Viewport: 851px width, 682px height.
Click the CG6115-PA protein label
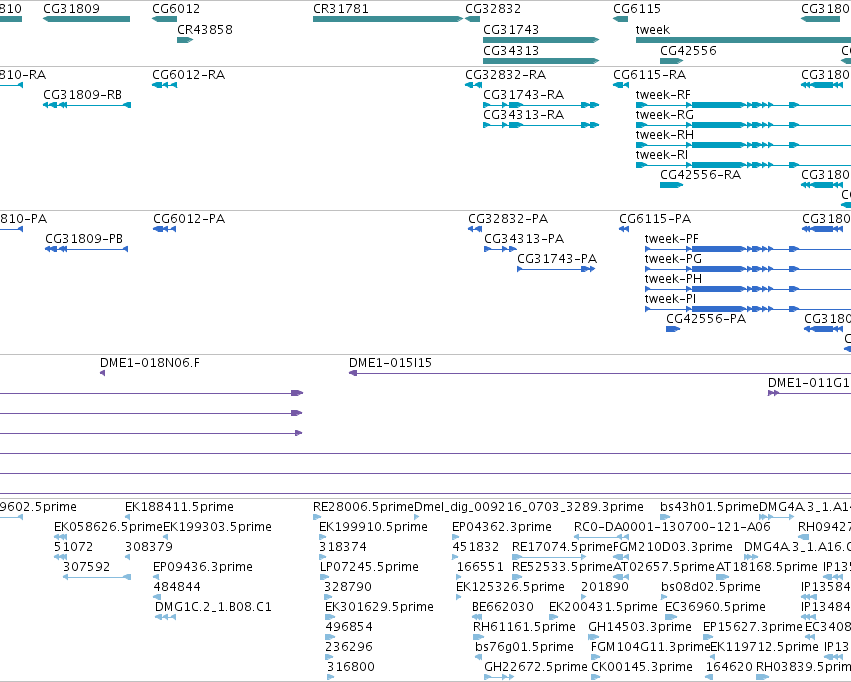[655, 219]
